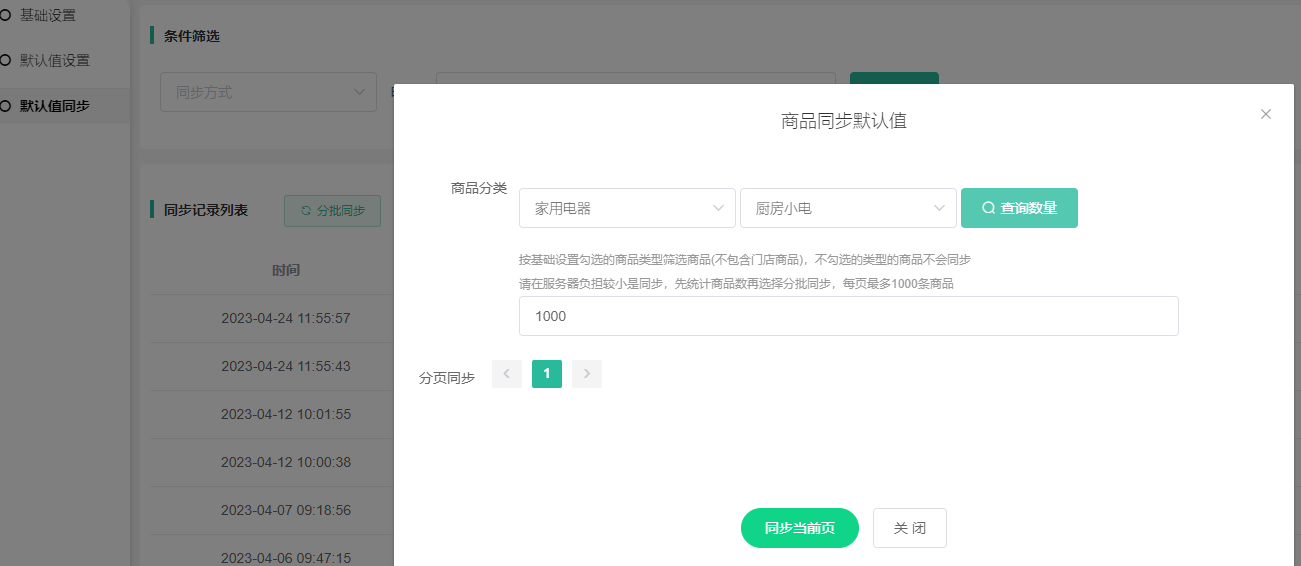Go to previous page in 分页同步

click(x=507, y=374)
